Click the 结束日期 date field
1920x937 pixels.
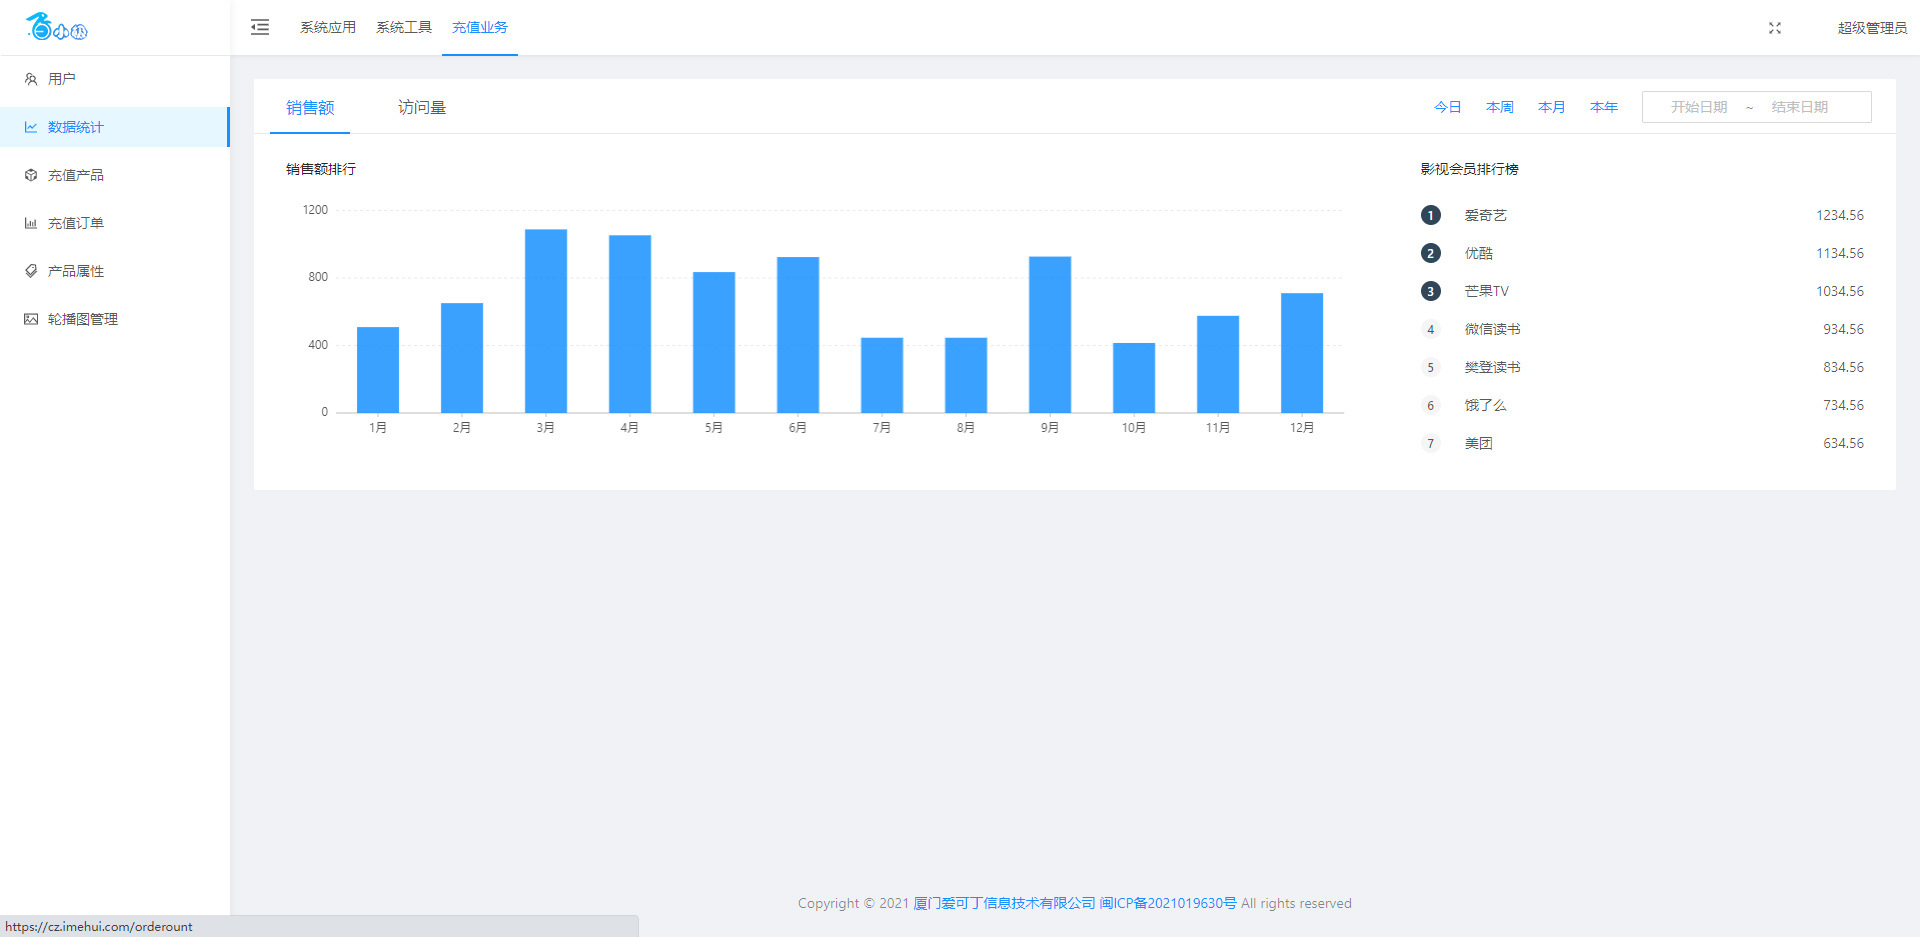[x=1800, y=107]
